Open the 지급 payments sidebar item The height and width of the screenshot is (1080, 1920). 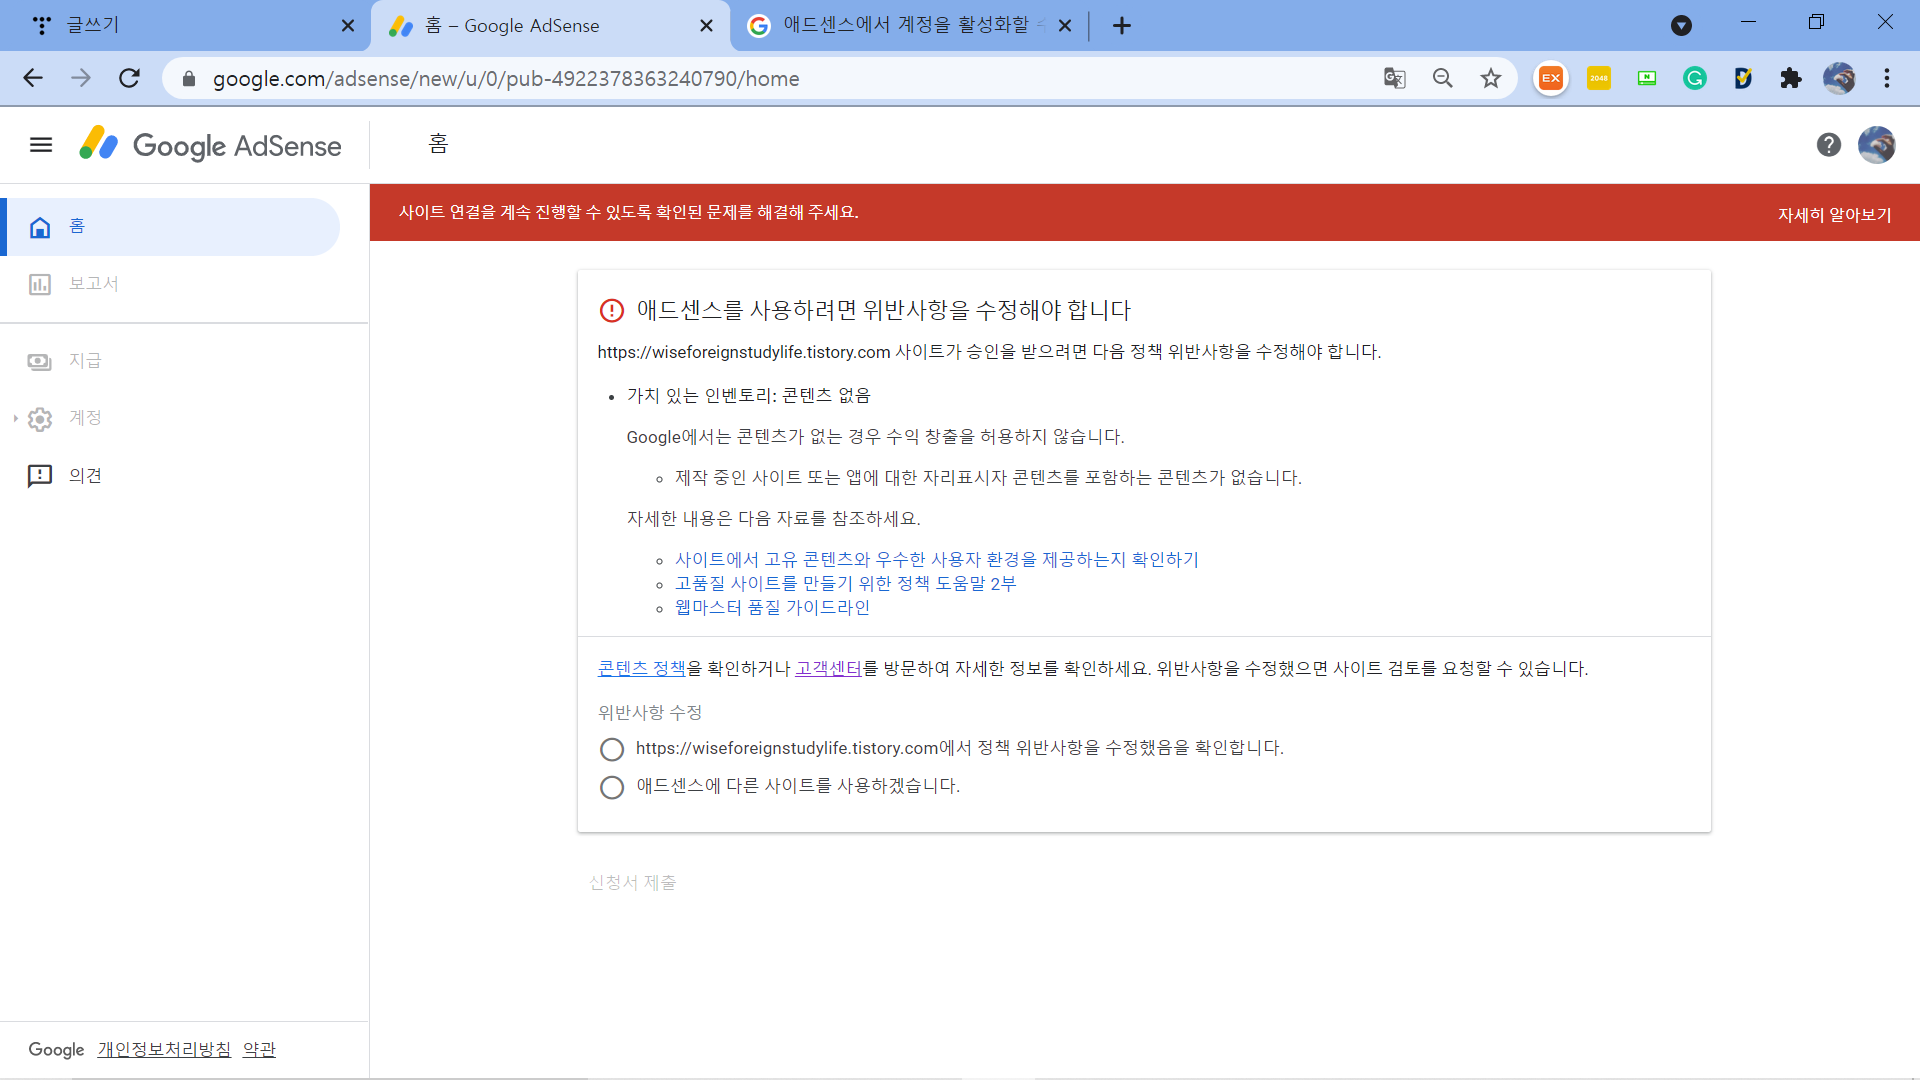pyautogui.click(x=84, y=361)
